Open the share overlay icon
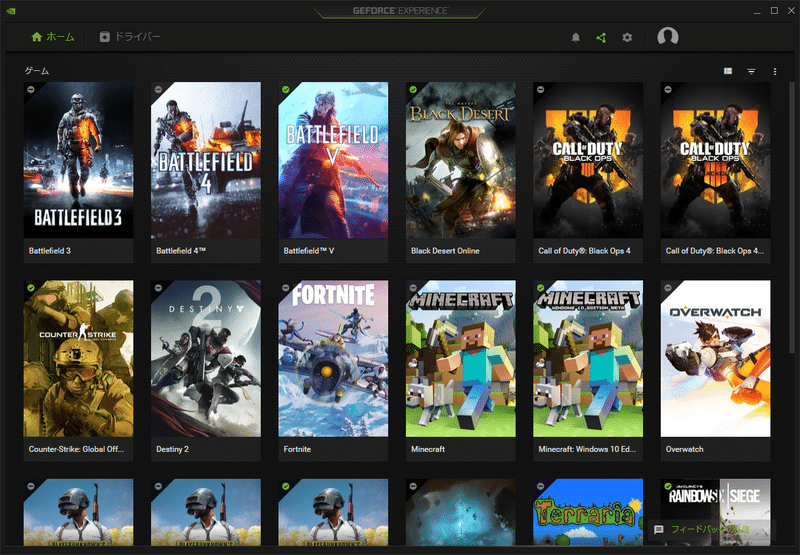The image size is (800, 555). tap(601, 37)
